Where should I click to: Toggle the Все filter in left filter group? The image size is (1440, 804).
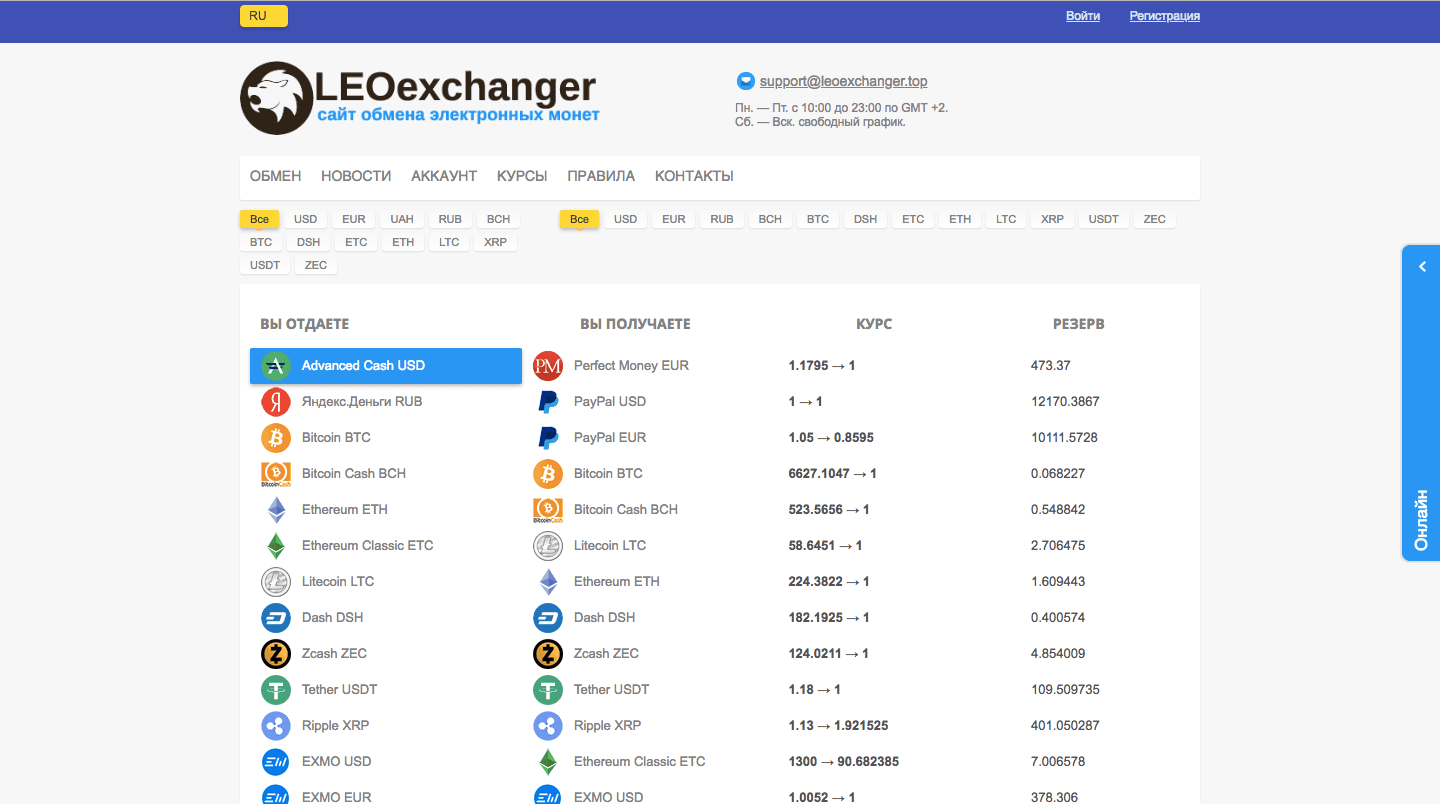[259, 218]
